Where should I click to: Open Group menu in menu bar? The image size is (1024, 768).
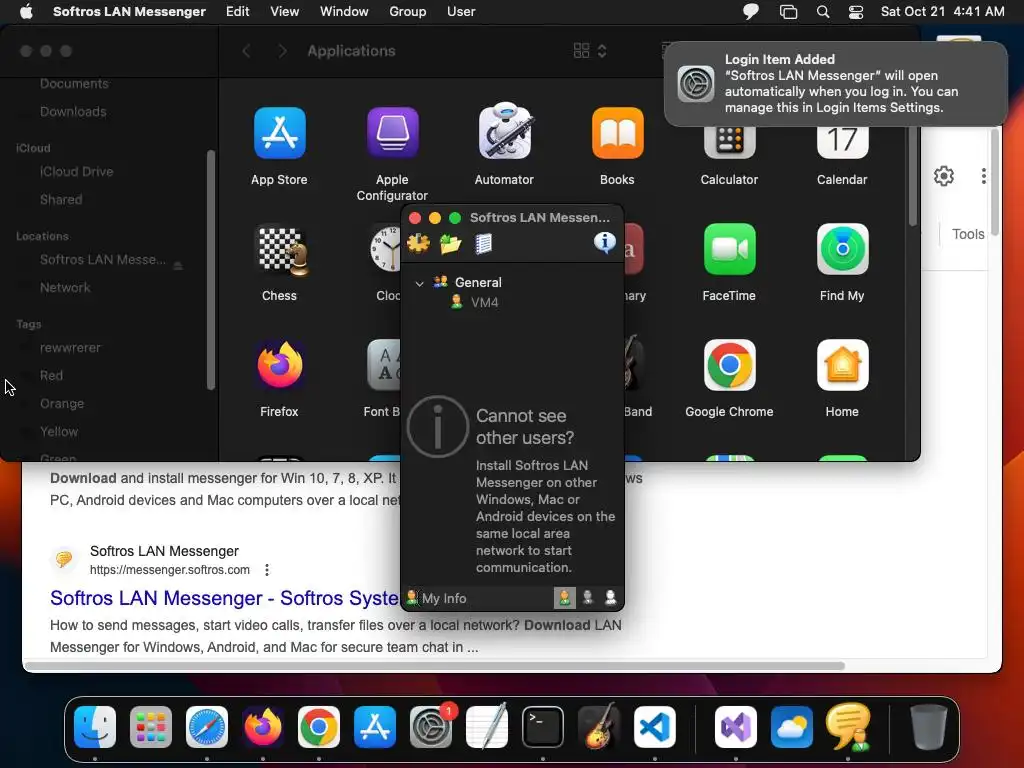click(x=408, y=12)
